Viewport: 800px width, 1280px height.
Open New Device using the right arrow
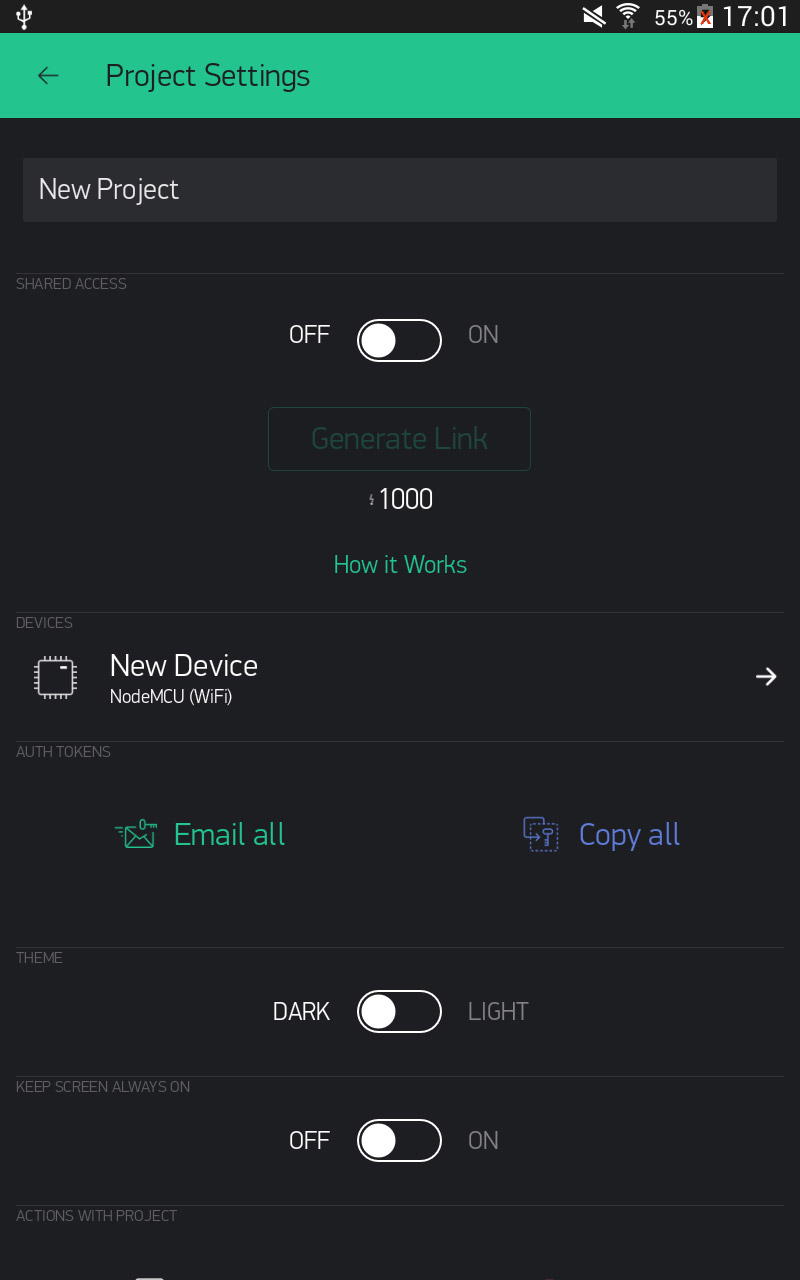pos(766,677)
